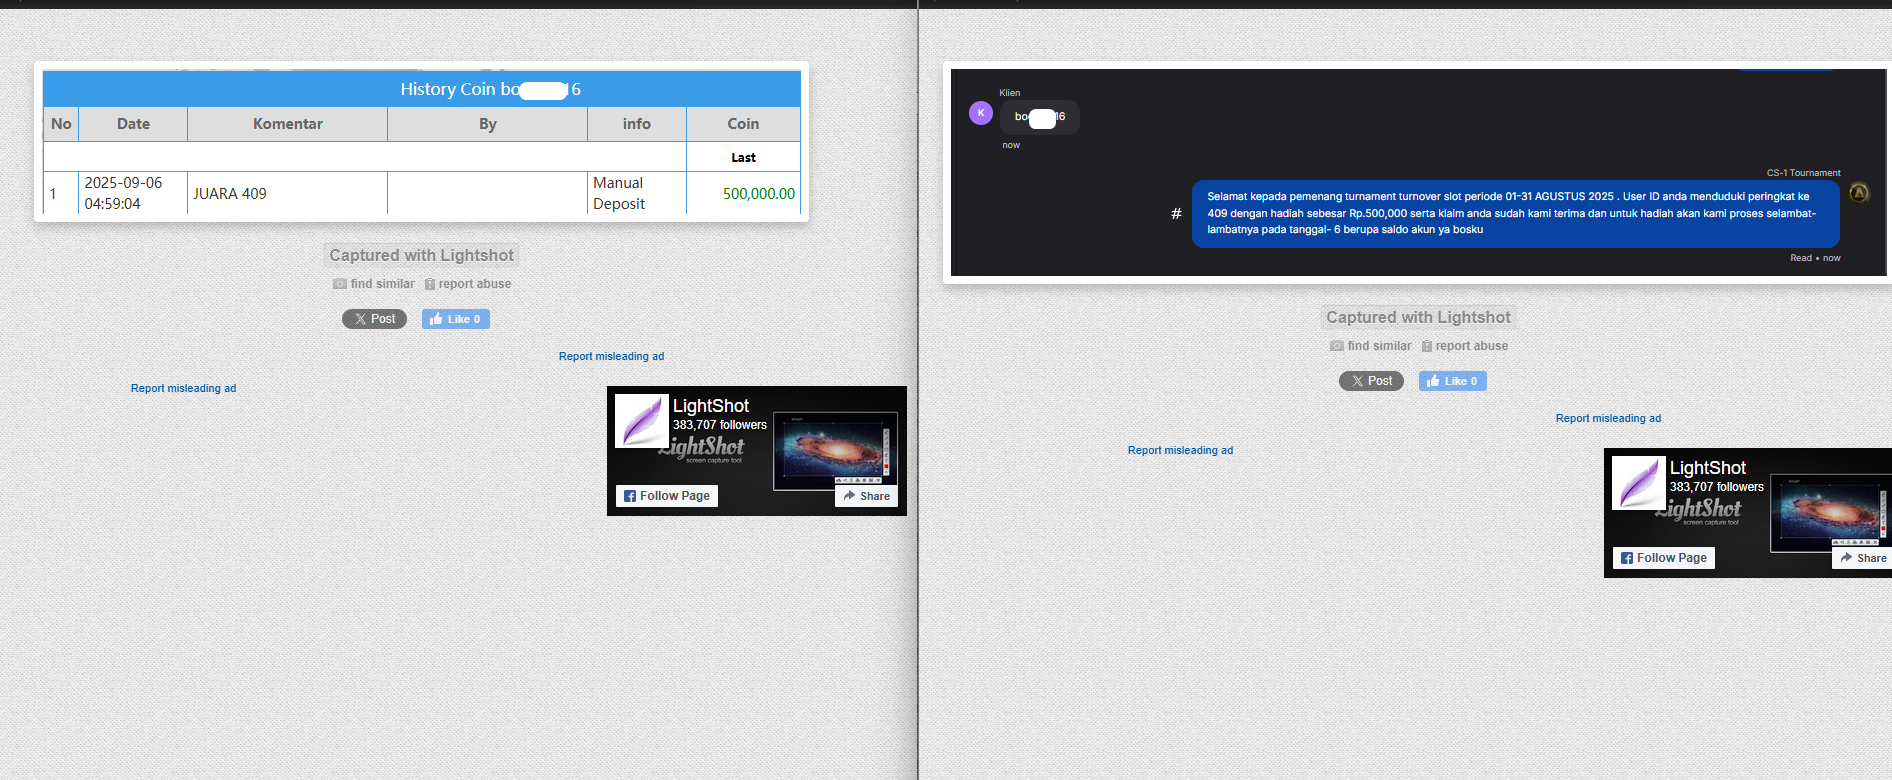Click the X Post button in right window
Viewport: 1892px width, 780px height.
pos(1371,381)
